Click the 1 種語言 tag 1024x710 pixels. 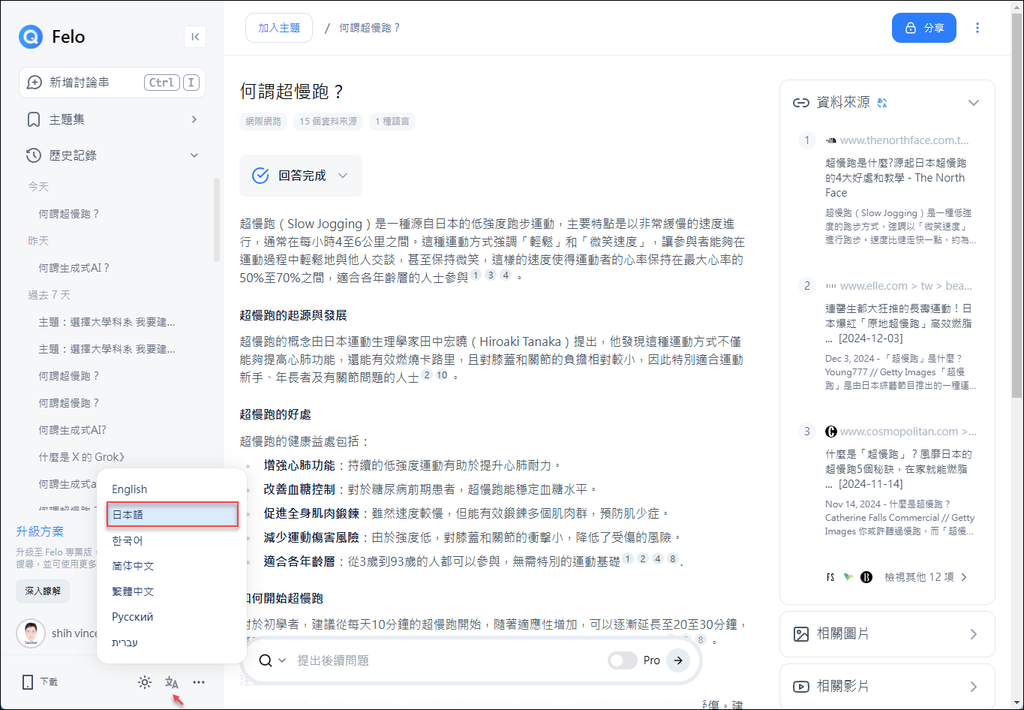(x=392, y=121)
